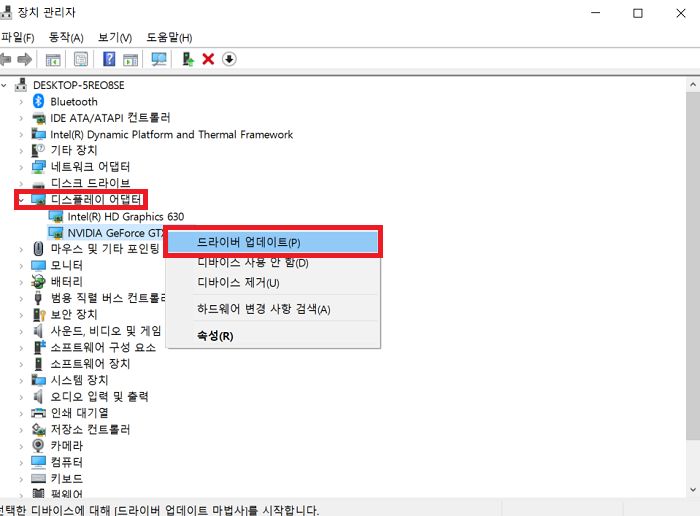Click the IDE ATA/ATAPI 컨트롤러 icon

click(x=38, y=118)
